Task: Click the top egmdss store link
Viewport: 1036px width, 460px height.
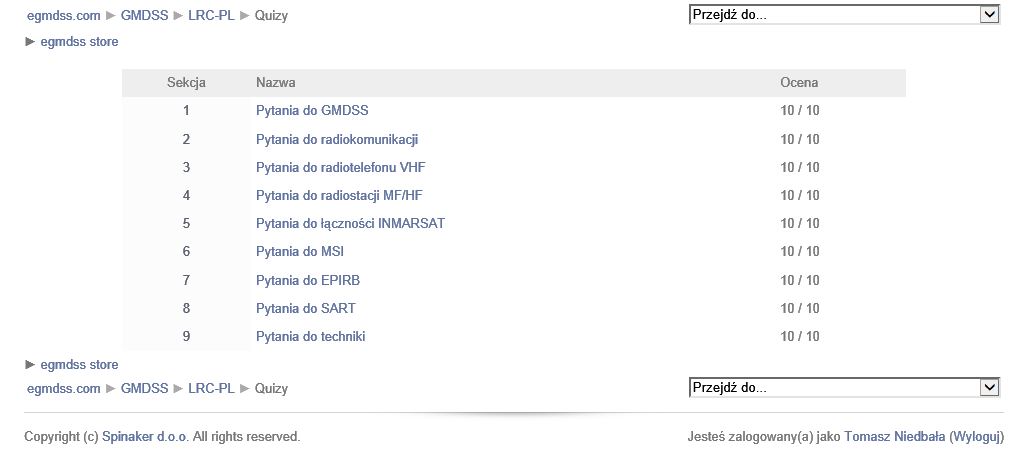Action: coord(79,42)
